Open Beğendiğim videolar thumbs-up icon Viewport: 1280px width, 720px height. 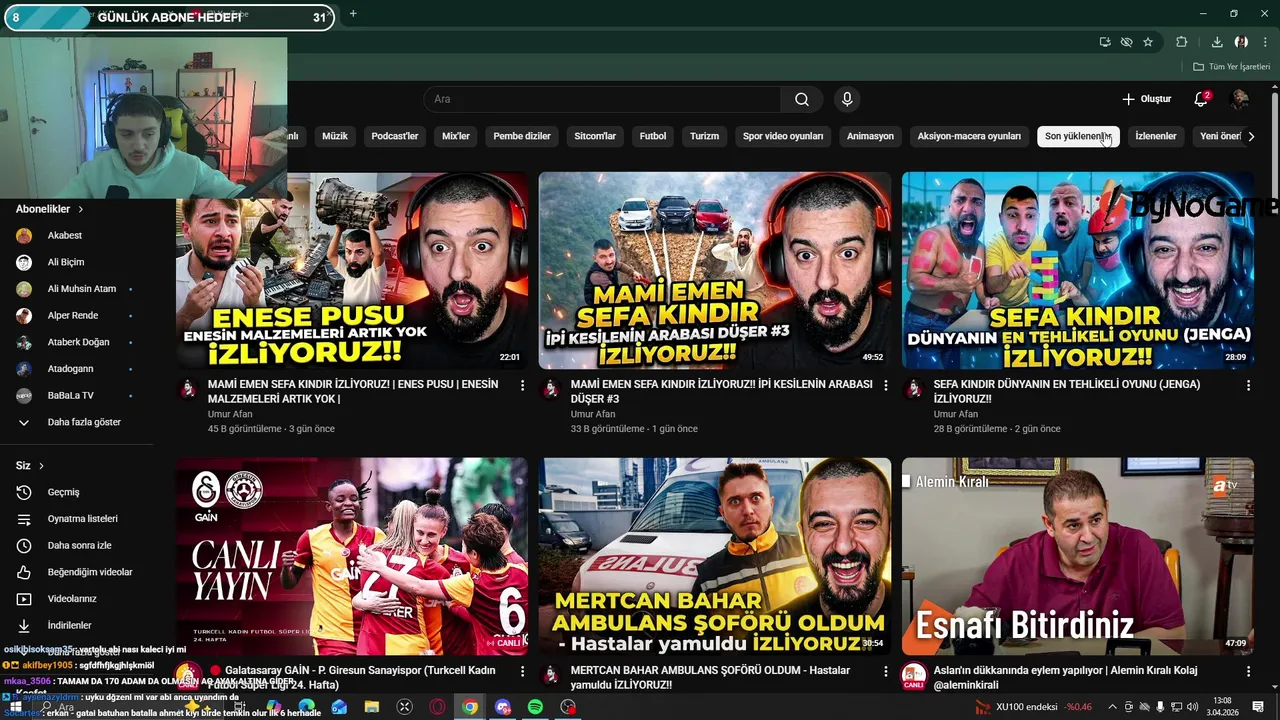point(24,572)
